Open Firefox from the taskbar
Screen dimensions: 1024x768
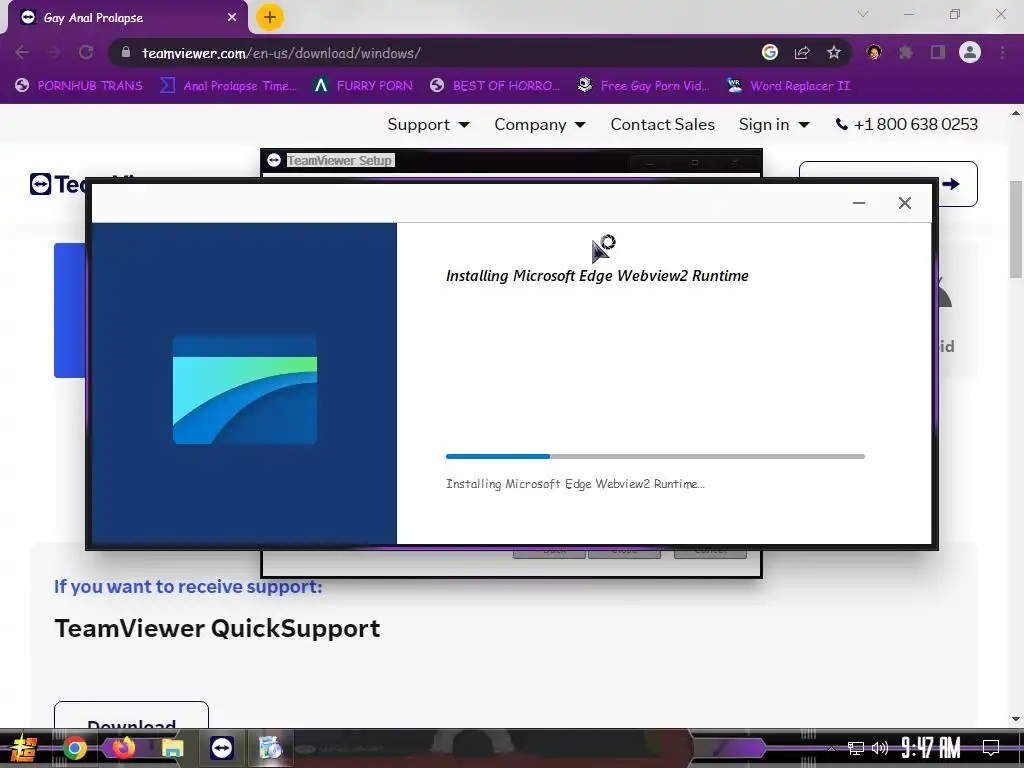(123, 748)
